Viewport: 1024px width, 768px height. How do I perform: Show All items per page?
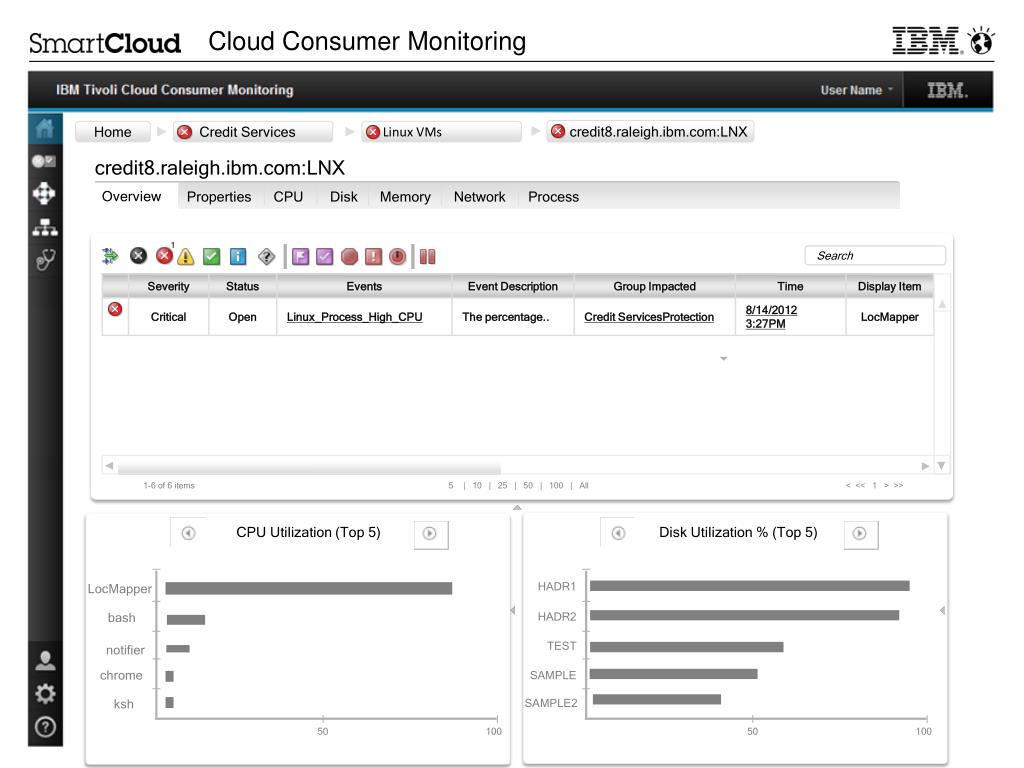[584, 485]
